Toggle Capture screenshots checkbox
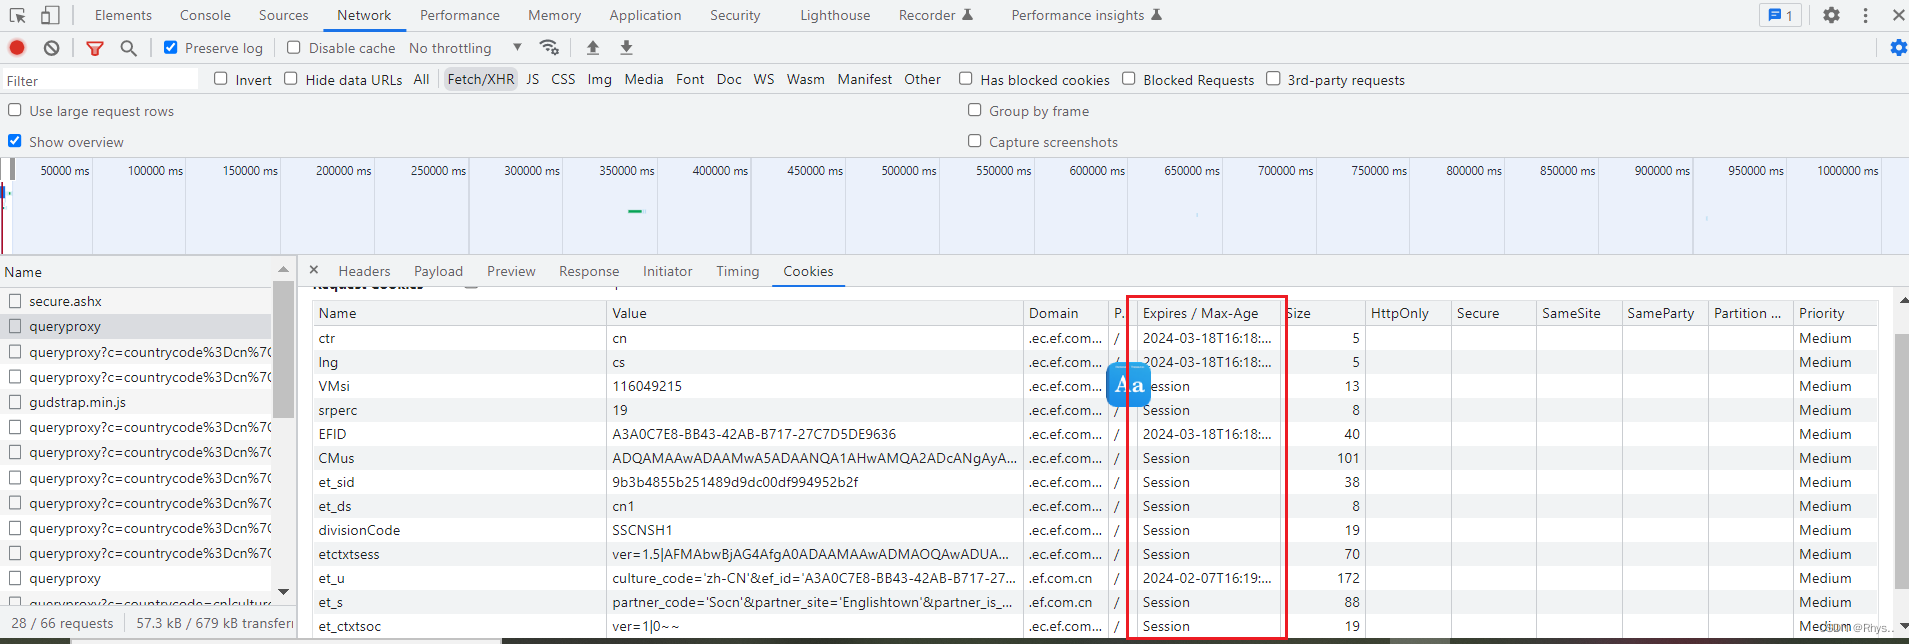Image resolution: width=1909 pixels, height=644 pixels. 975,141
